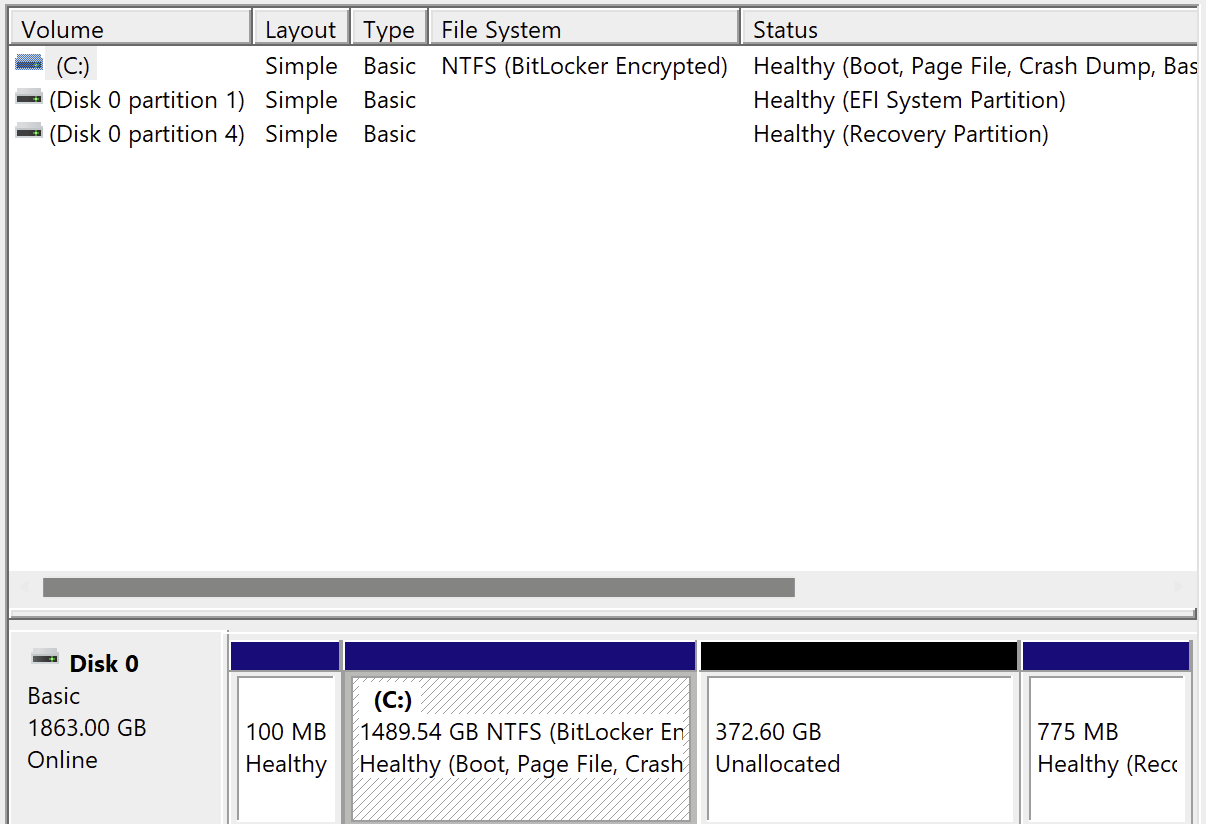Click the Disk 0 label in disk pane
The image size is (1206, 824).
104,664
